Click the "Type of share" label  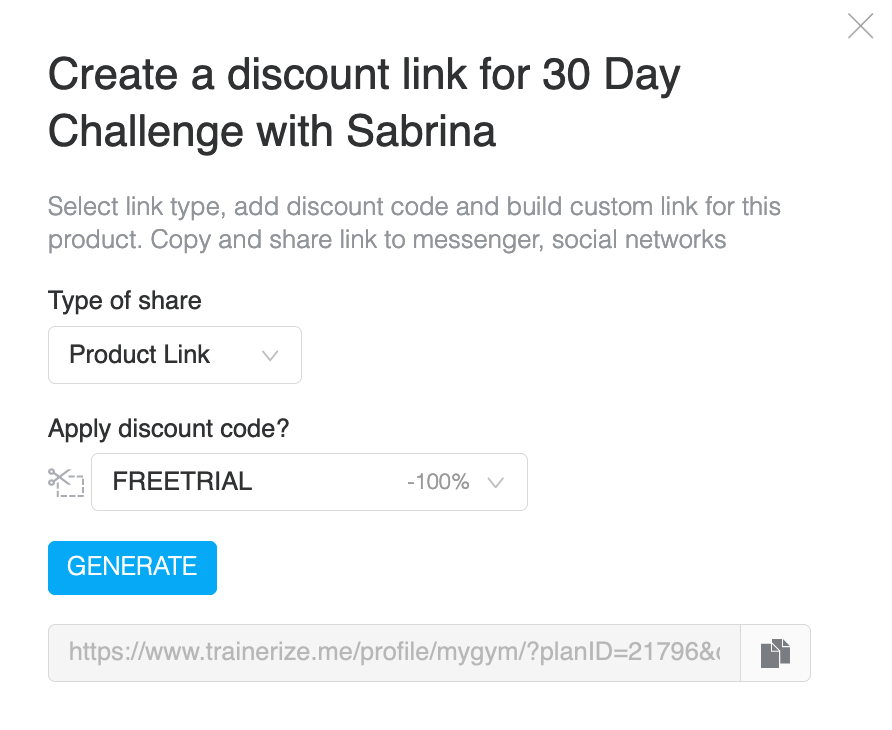tap(125, 301)
